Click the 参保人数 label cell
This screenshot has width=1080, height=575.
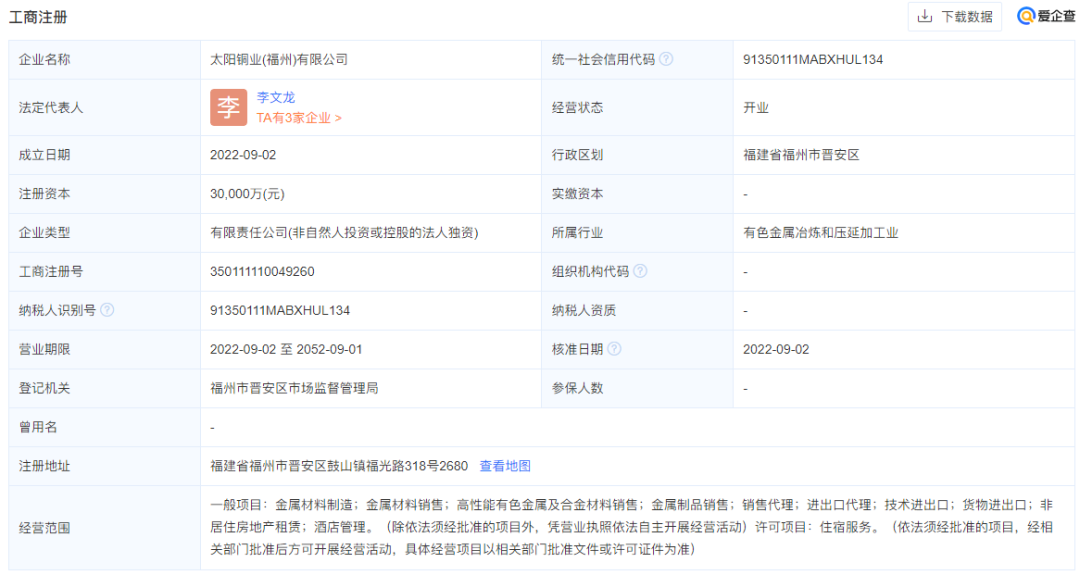[637, 388]
